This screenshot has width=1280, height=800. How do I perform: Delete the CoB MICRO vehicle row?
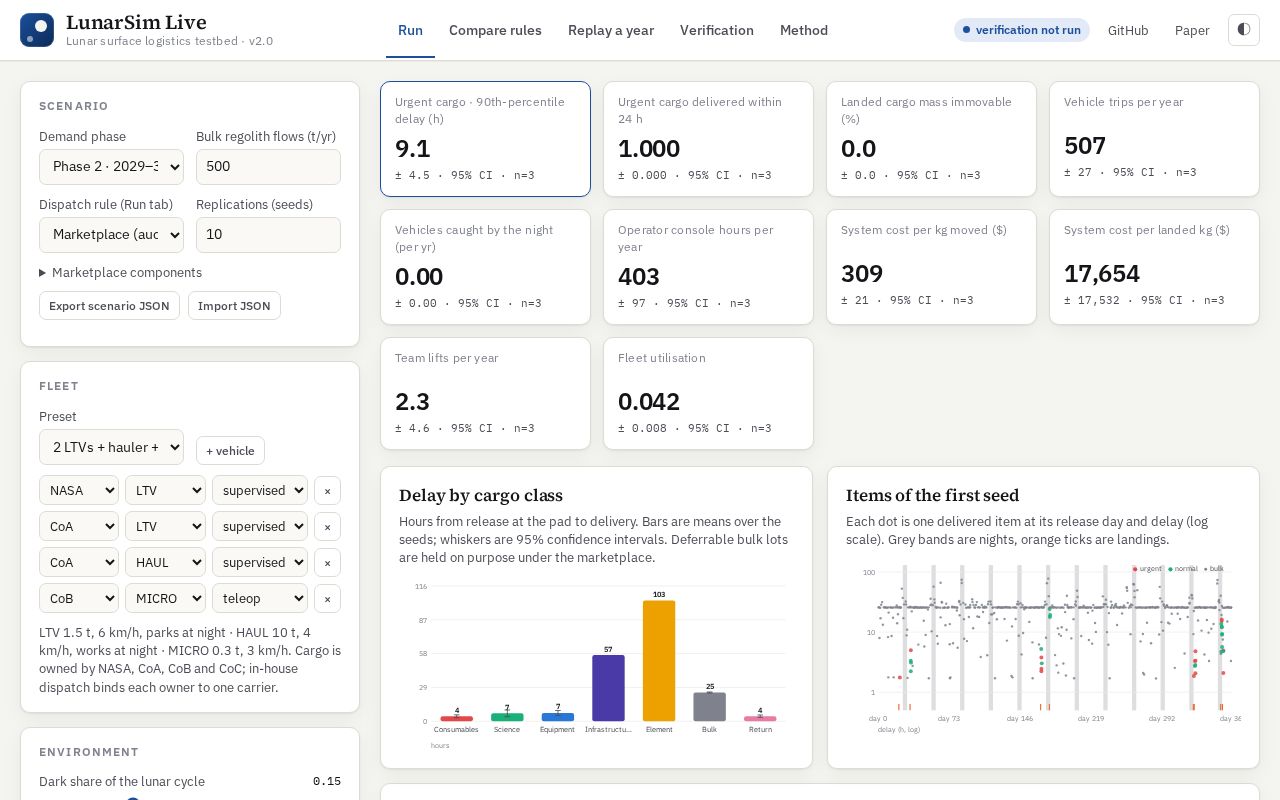(327, 599)
